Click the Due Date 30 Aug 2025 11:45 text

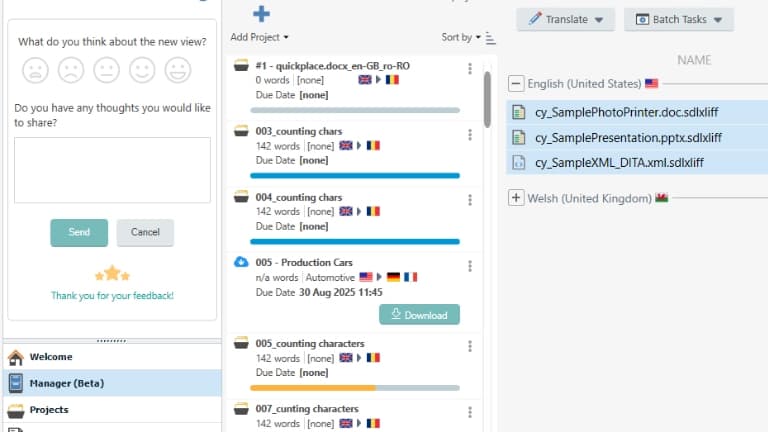319,292
